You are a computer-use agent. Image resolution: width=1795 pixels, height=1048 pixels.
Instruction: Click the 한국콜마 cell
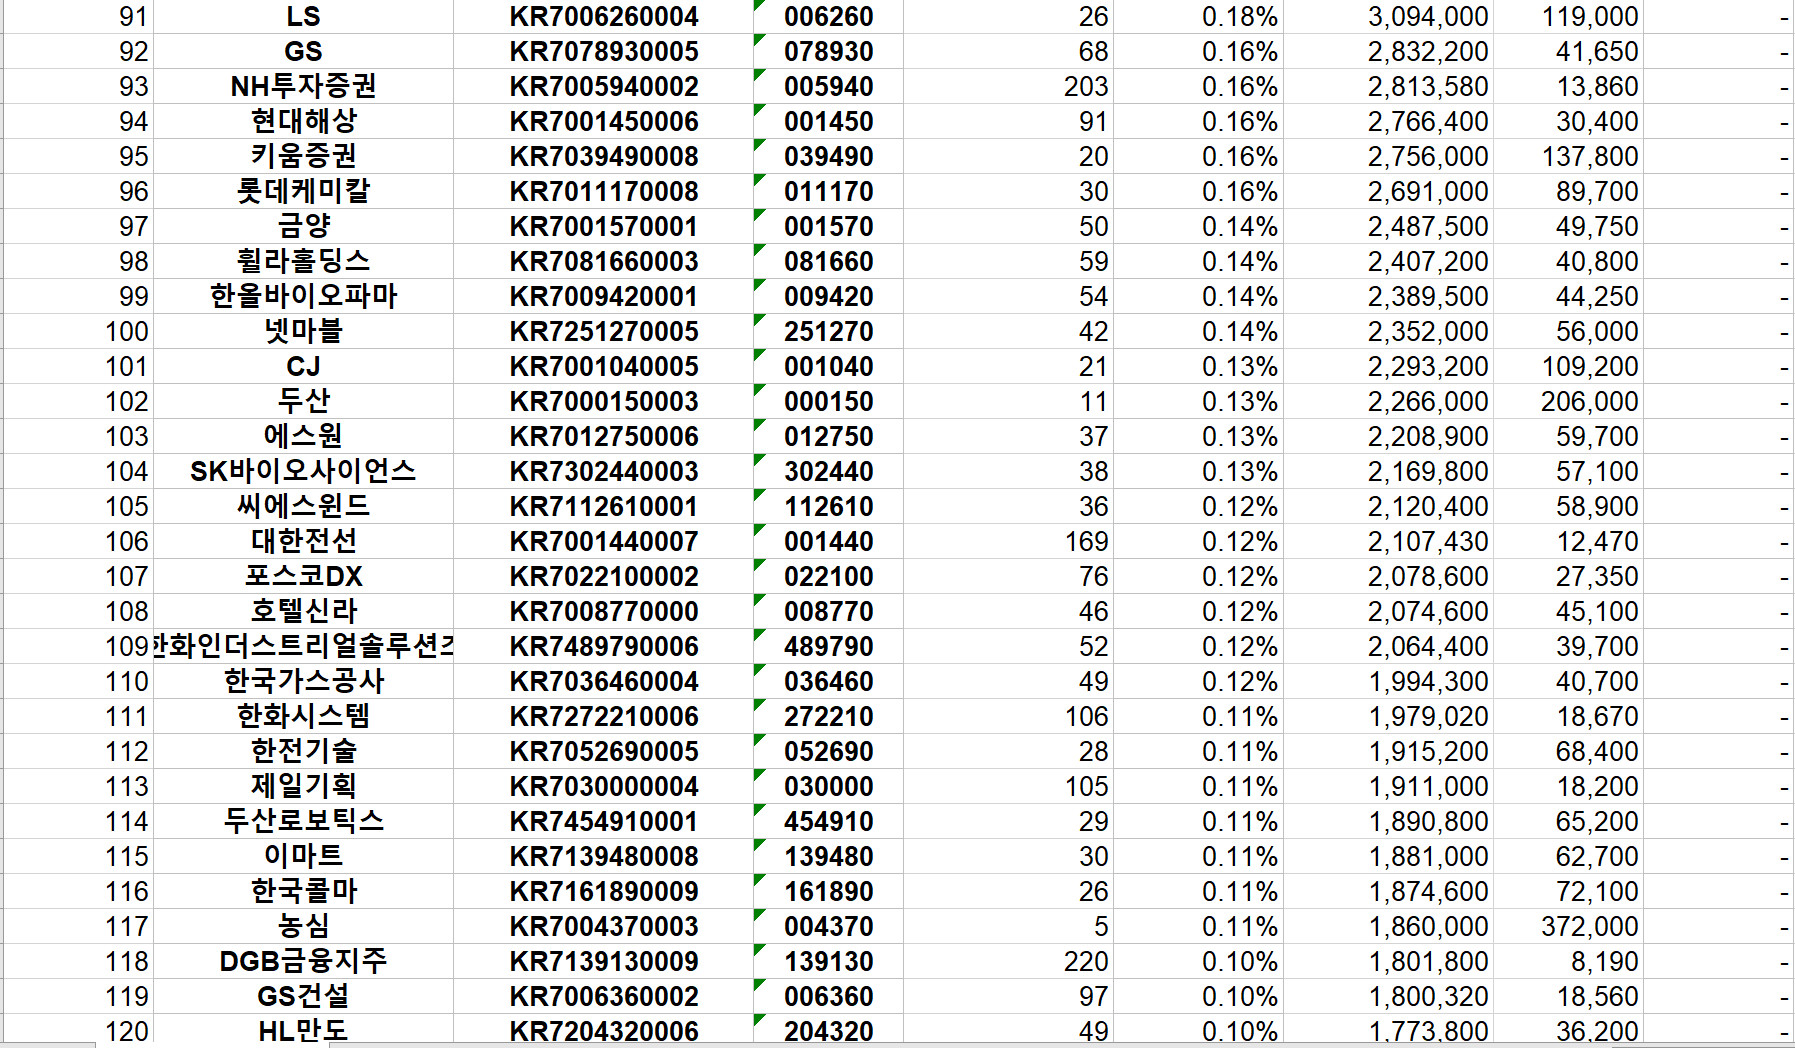point(303,892)
